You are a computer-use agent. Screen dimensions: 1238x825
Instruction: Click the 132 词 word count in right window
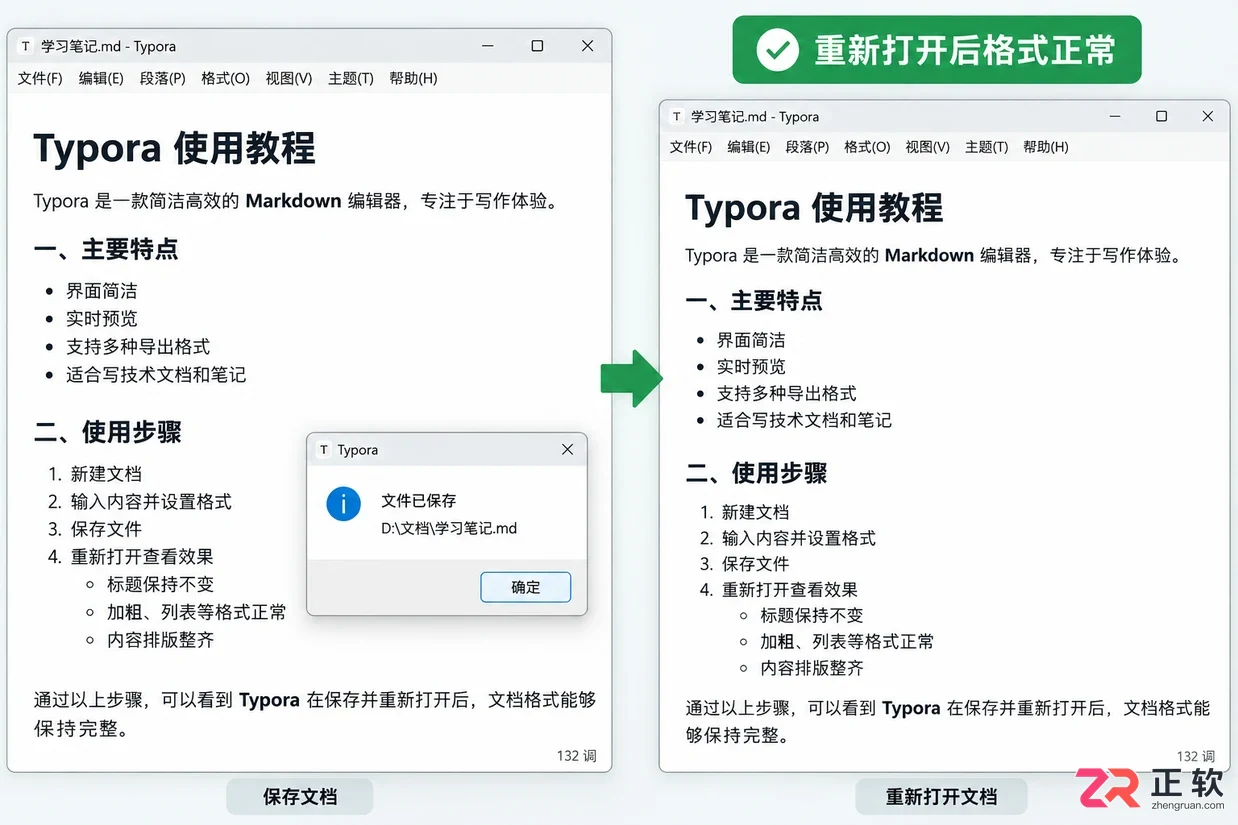pos(1196,756)
